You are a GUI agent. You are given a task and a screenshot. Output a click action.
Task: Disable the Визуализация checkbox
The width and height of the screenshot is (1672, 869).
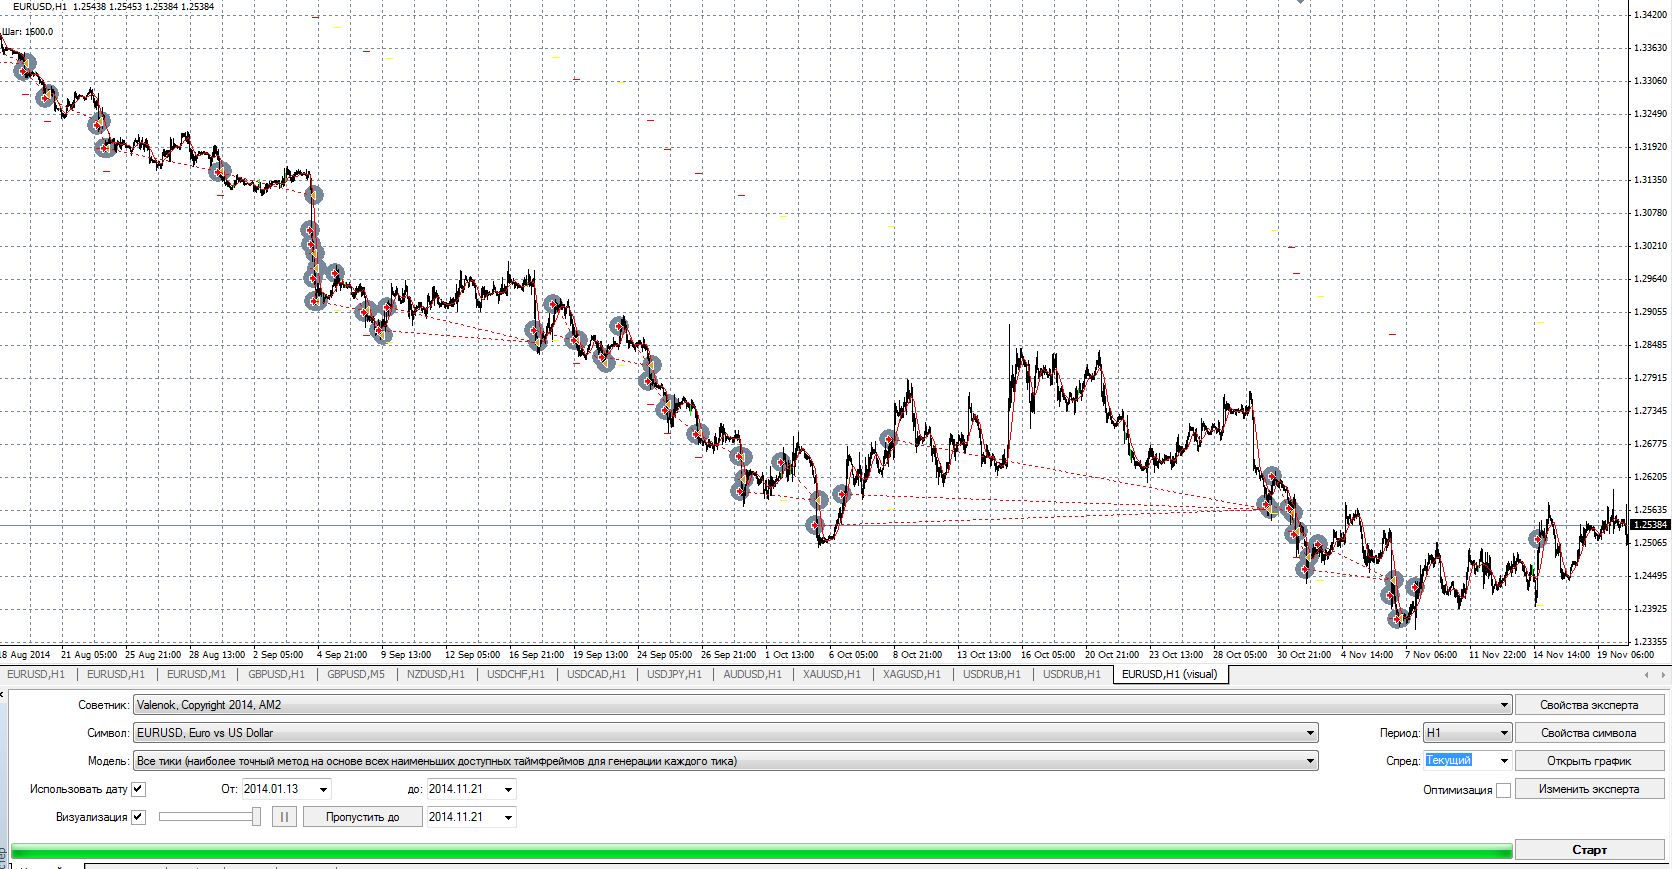click(x=139, y=817)
